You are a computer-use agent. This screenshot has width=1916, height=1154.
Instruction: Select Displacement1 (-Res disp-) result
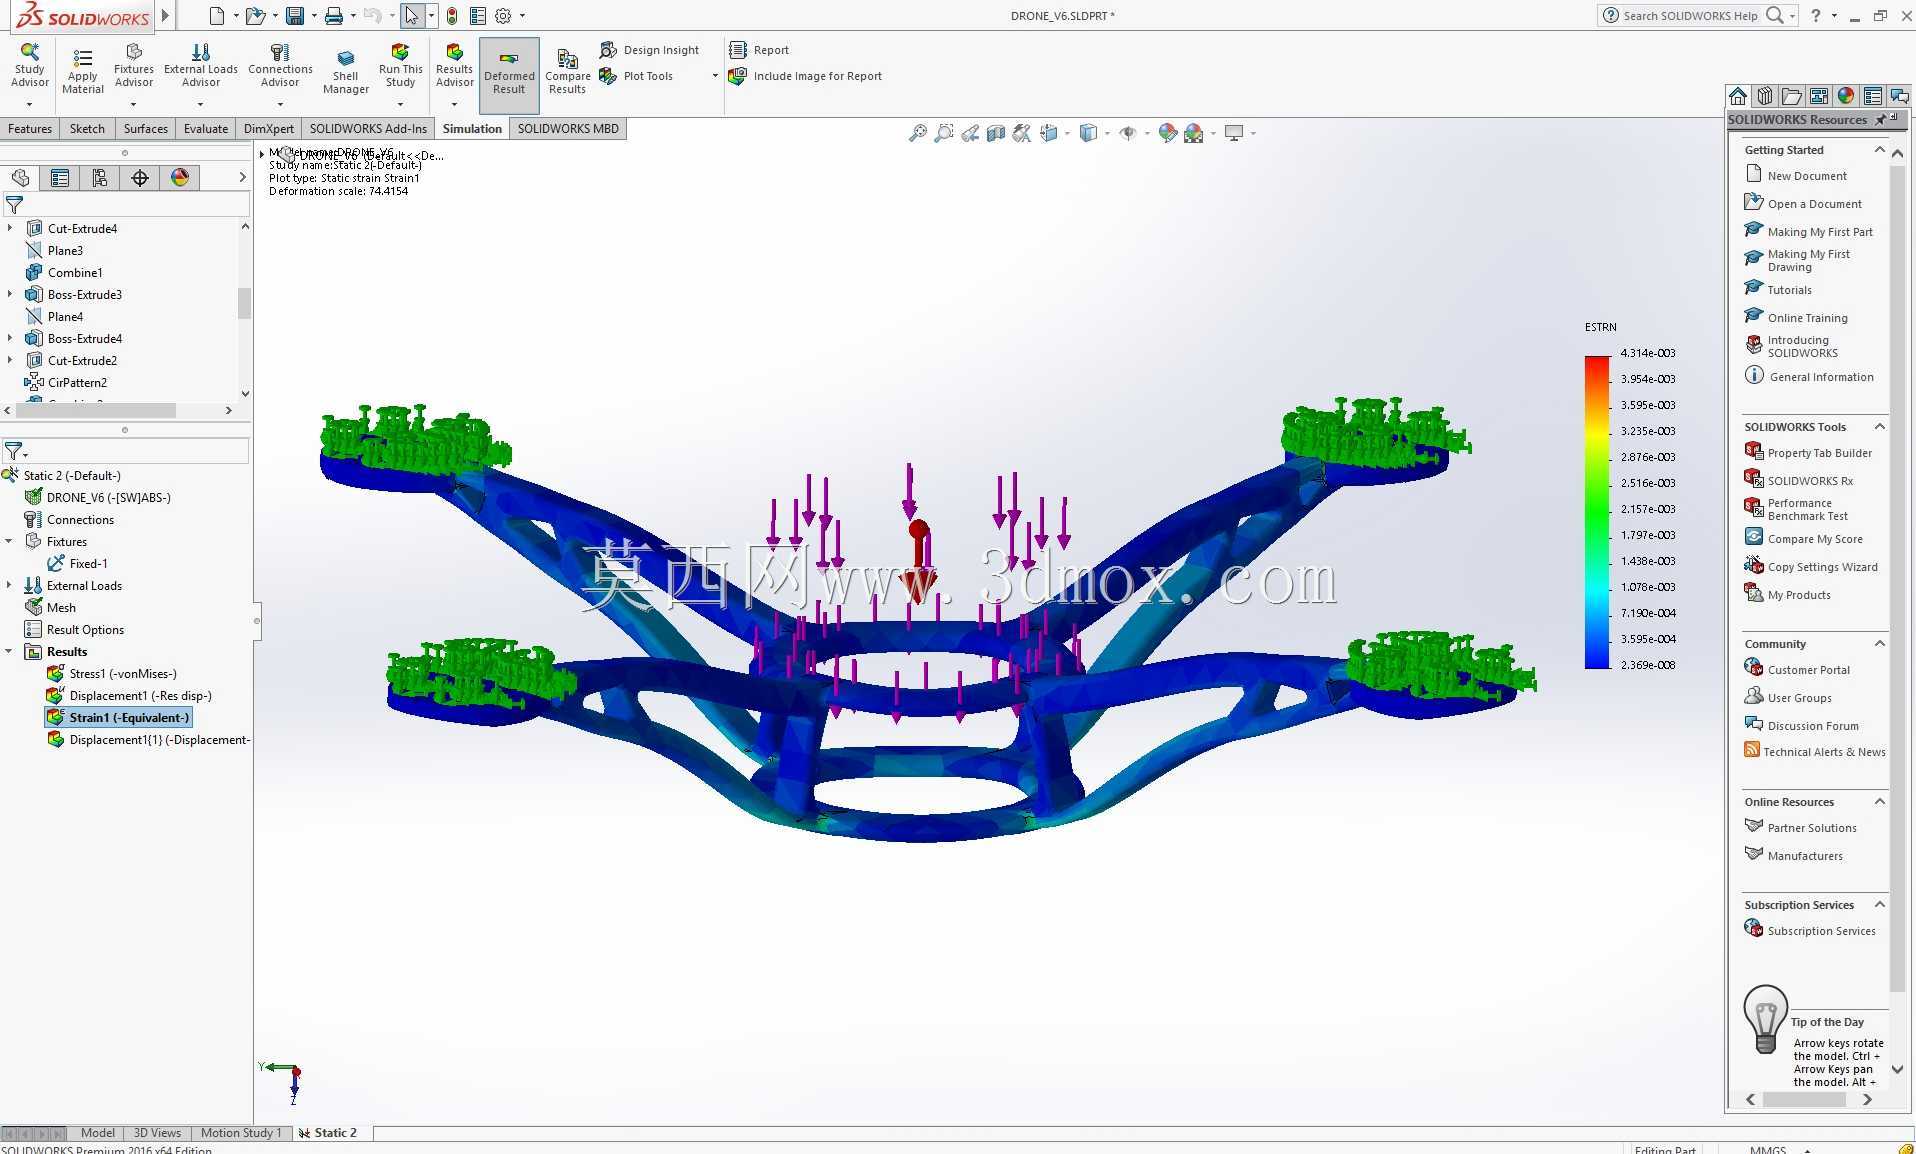129,696
